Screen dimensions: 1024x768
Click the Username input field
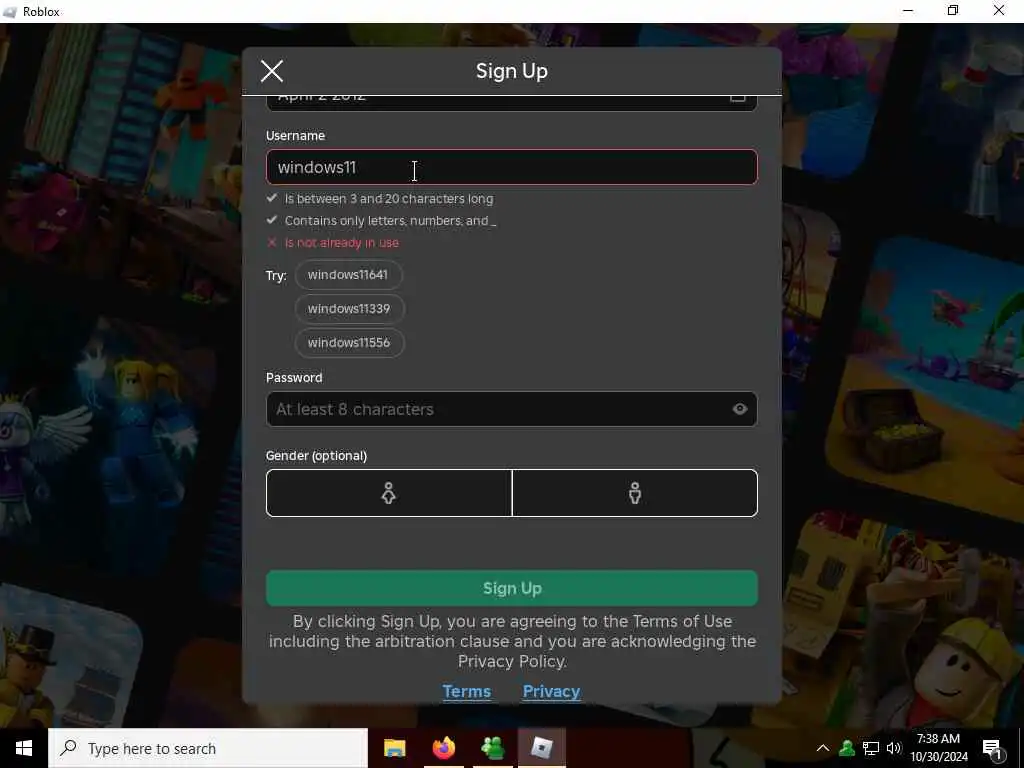click(x=511, y=167)
